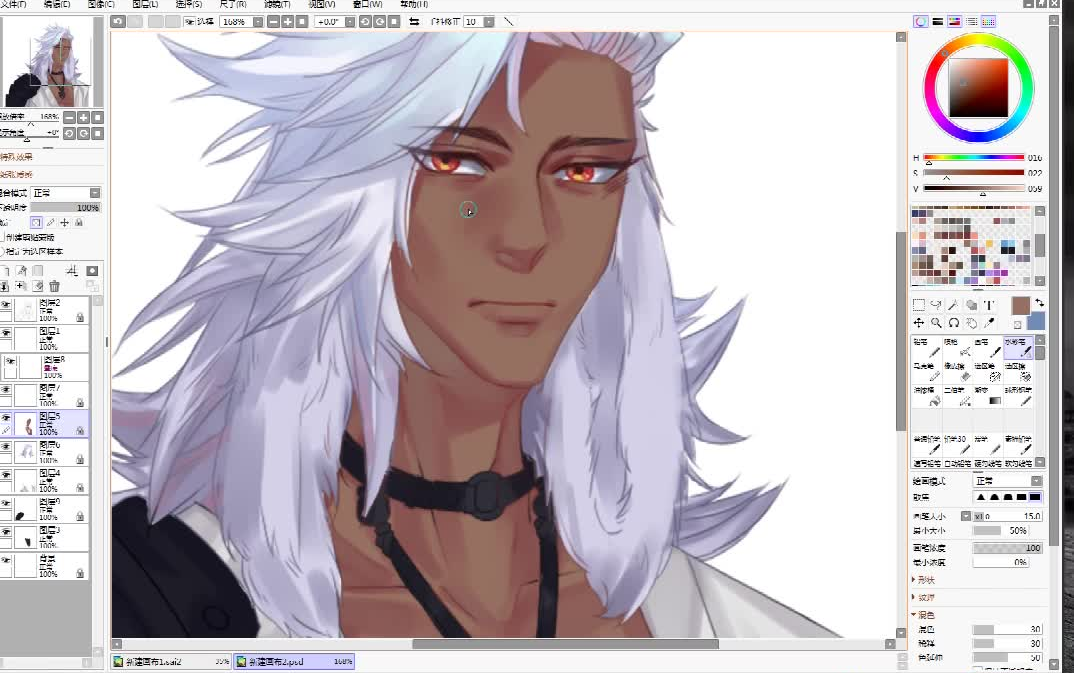Select the text tool
Screen dimensions: 1074x673
pos(989,305)
